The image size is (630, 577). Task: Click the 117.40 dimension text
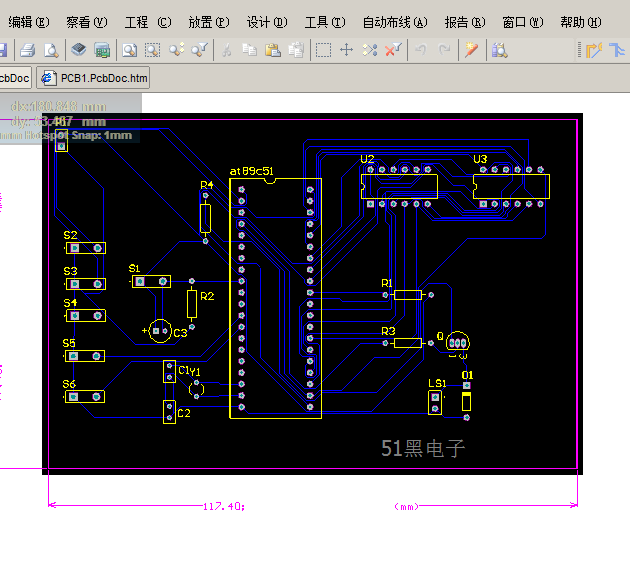223,506
